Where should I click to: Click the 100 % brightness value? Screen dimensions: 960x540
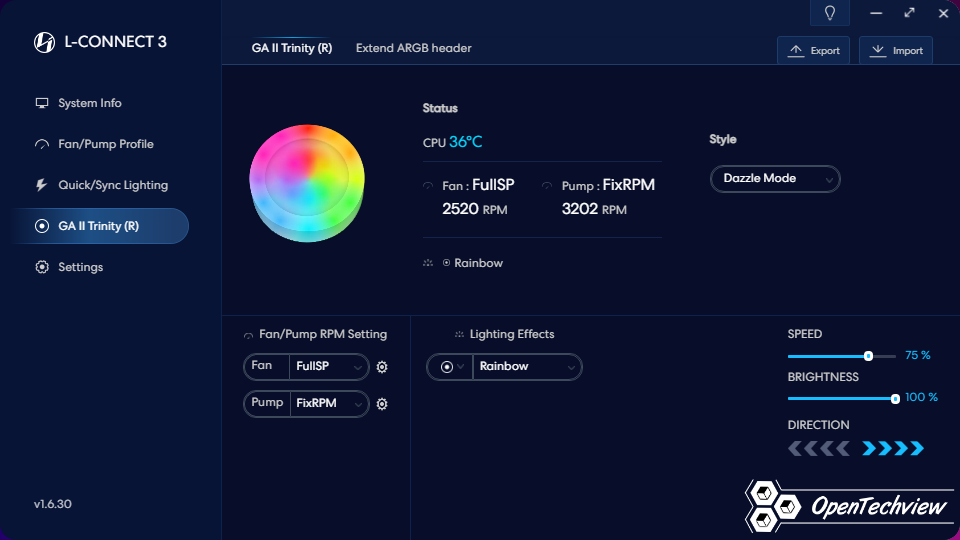921,397
